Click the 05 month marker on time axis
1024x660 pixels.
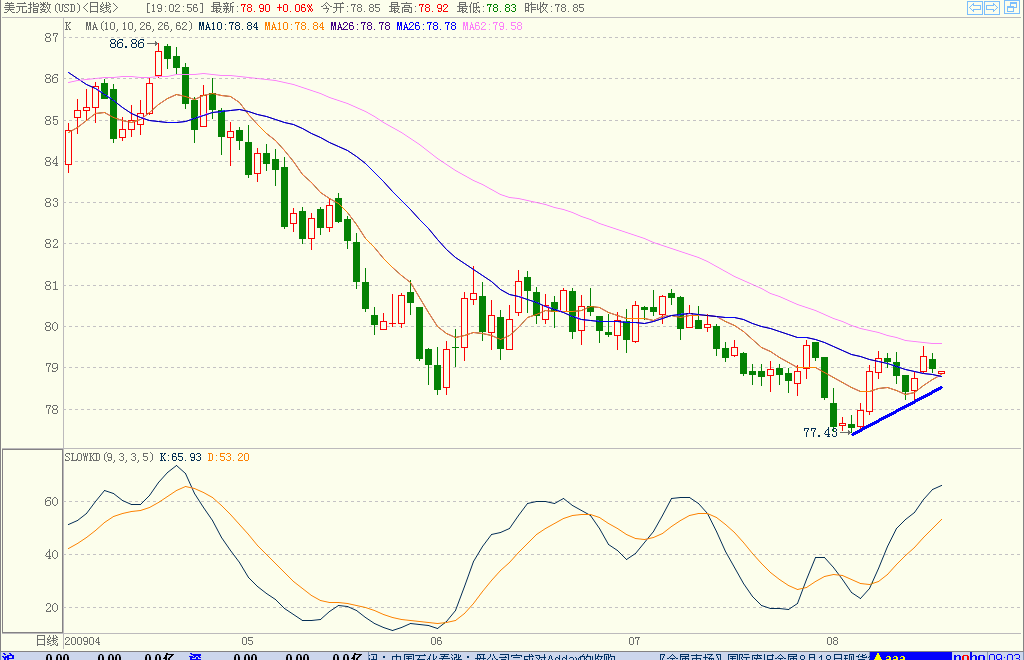click(247, 641)
